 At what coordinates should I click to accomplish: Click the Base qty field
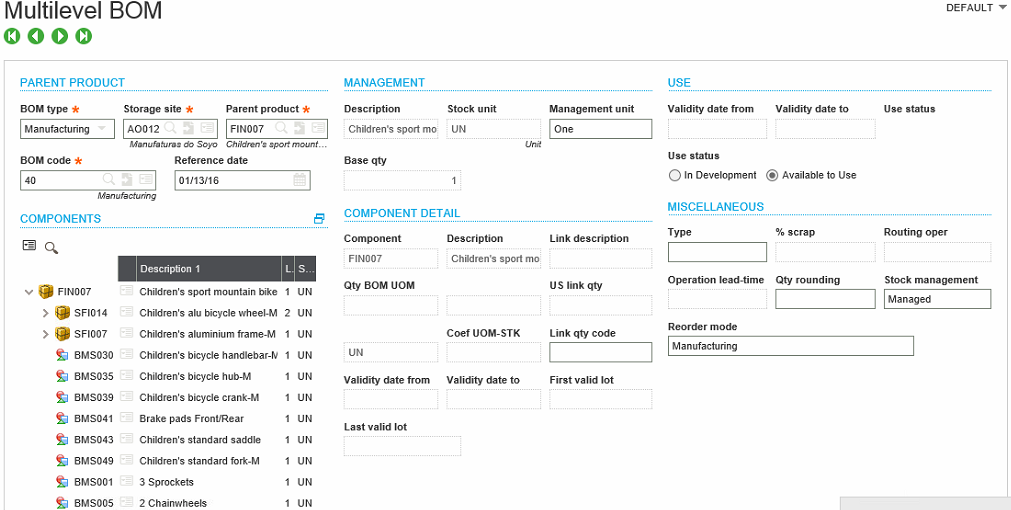(x=402, y=181)
